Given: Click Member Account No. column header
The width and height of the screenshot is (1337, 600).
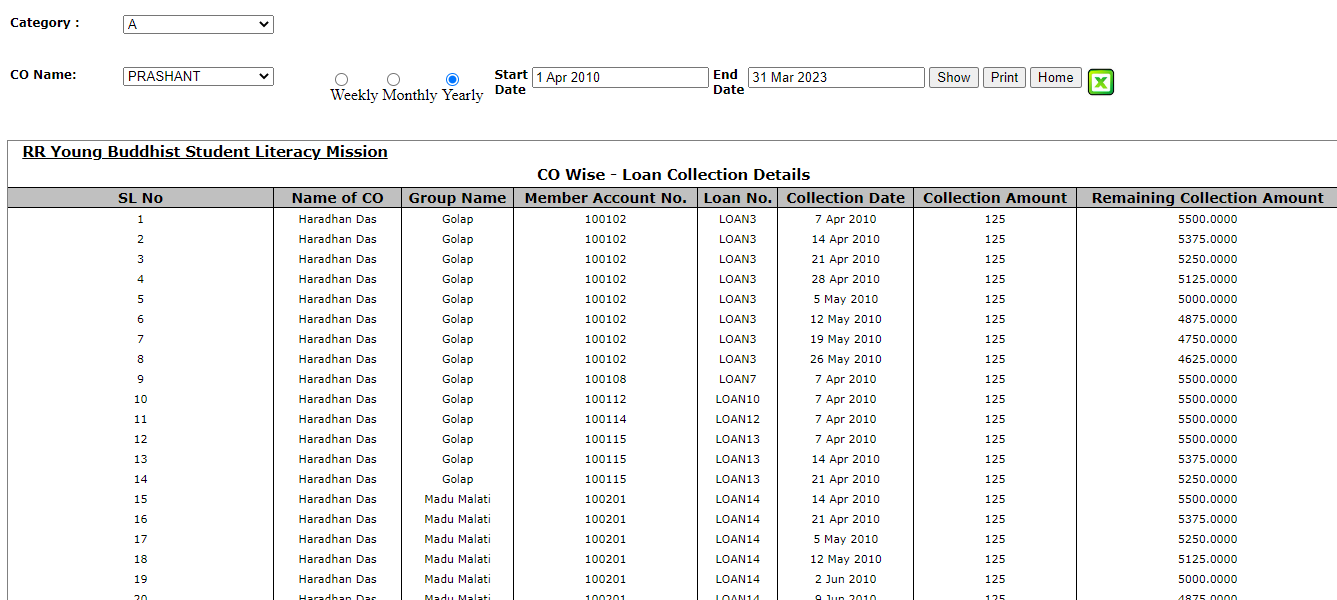Looking at the screenshot, I should tap(606, 198).
